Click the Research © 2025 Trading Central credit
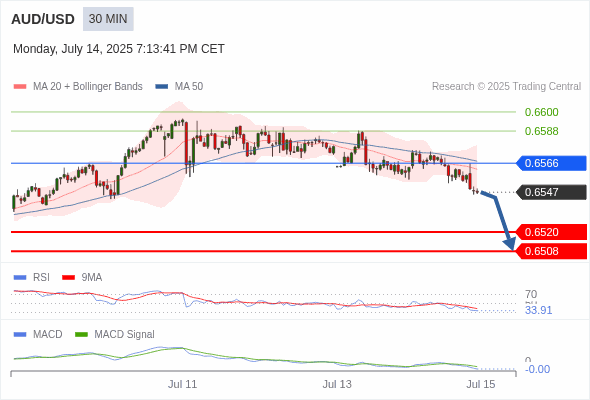This screenshot has width=590, height=400. [506, 87]
